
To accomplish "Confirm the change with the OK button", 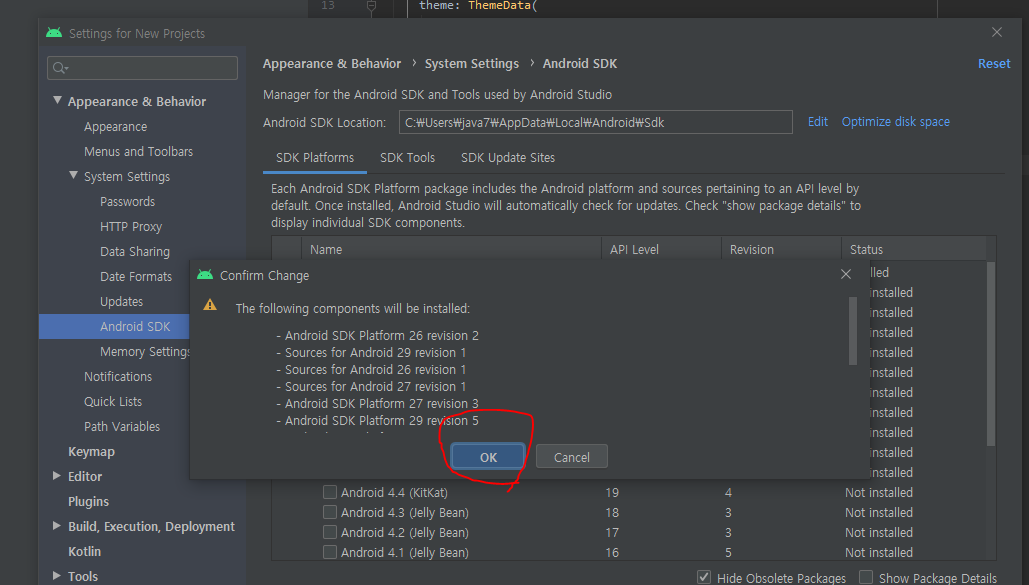I will click(x=488, y=457).
